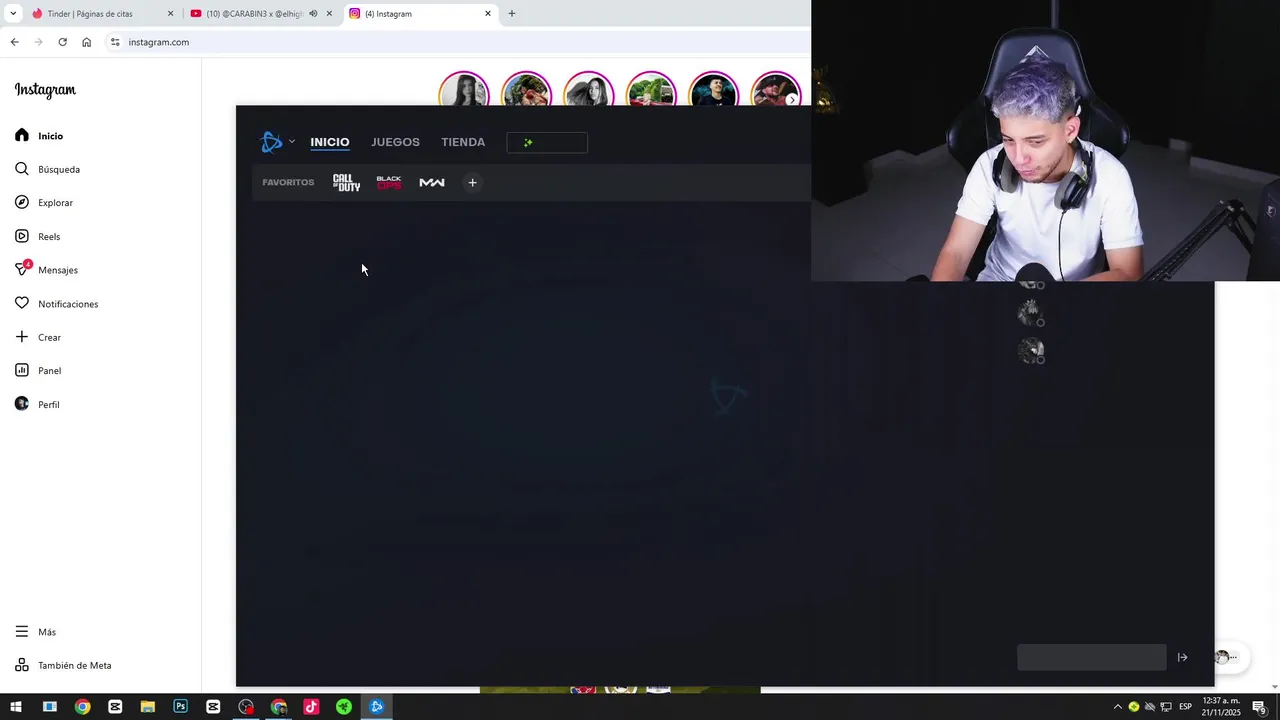Show next Instagram stories with arrow
This screenshot has width=1280, height=720.
pyautogui.click(x=792, y=100)
